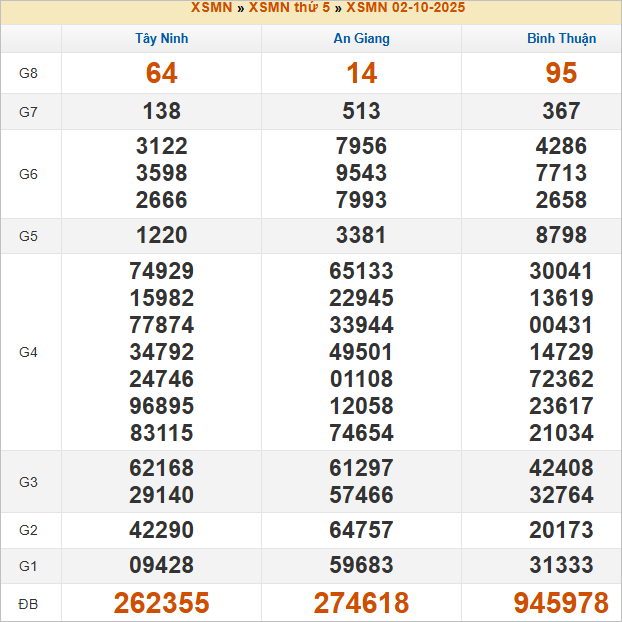Click the first XSMN breadcrumb link
The image size is (622, 622).
click(211, 8)
